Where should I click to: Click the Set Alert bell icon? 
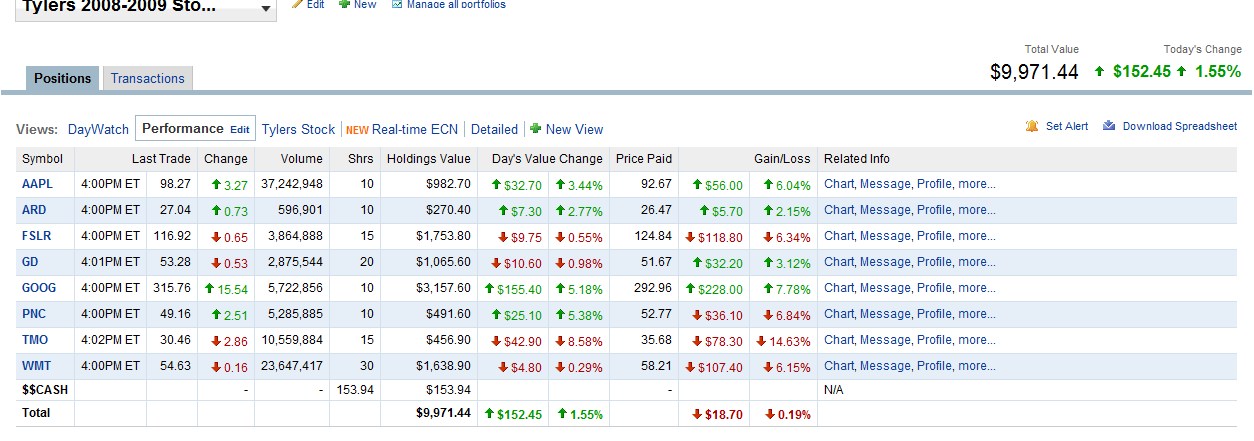pyautogui.click(x=1032, y=127)
